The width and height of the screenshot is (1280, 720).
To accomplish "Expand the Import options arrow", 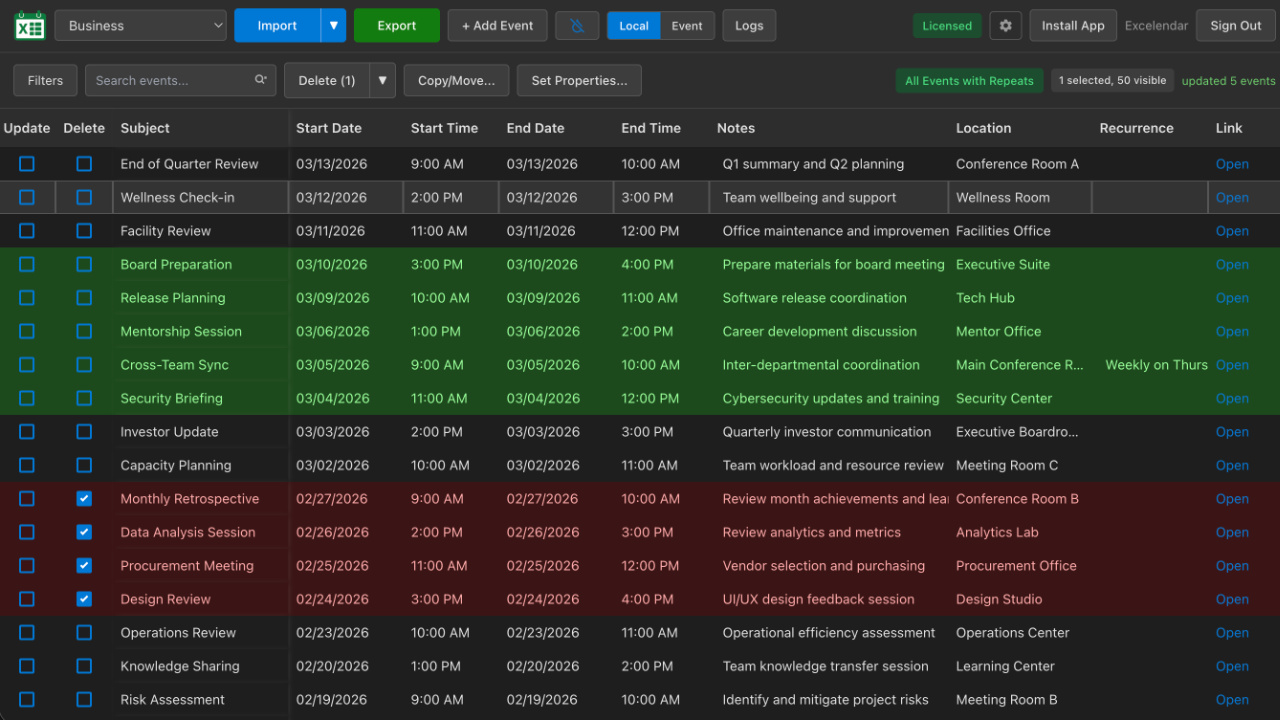I will (333, 26).
